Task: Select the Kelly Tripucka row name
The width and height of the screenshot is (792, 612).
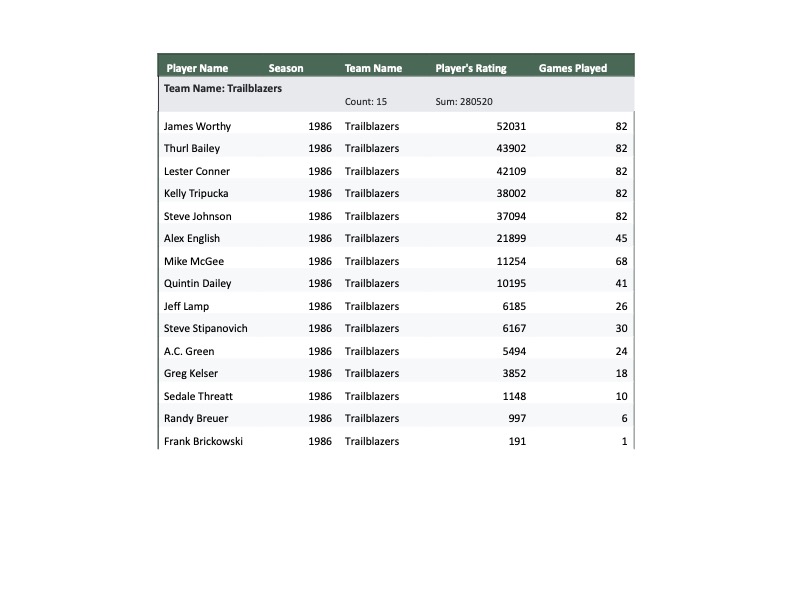Action: [x=197, y=194]
